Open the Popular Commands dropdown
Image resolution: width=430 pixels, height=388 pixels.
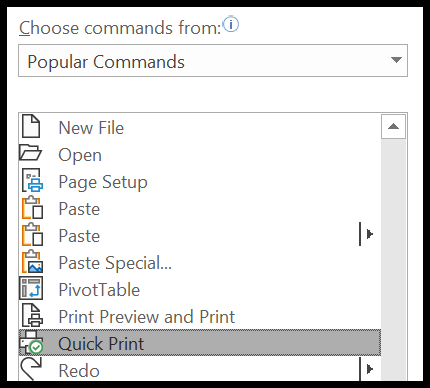[x=213, y=61]
